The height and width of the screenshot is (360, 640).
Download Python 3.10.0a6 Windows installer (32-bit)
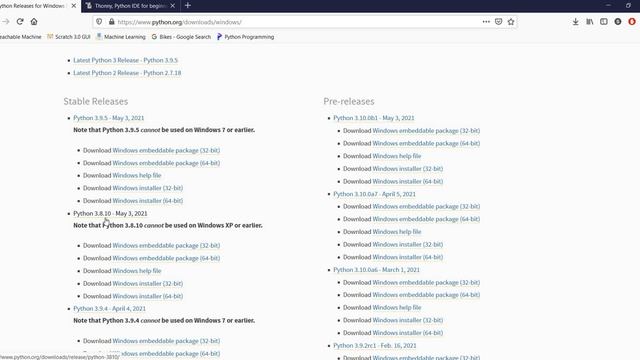[408, 320]
